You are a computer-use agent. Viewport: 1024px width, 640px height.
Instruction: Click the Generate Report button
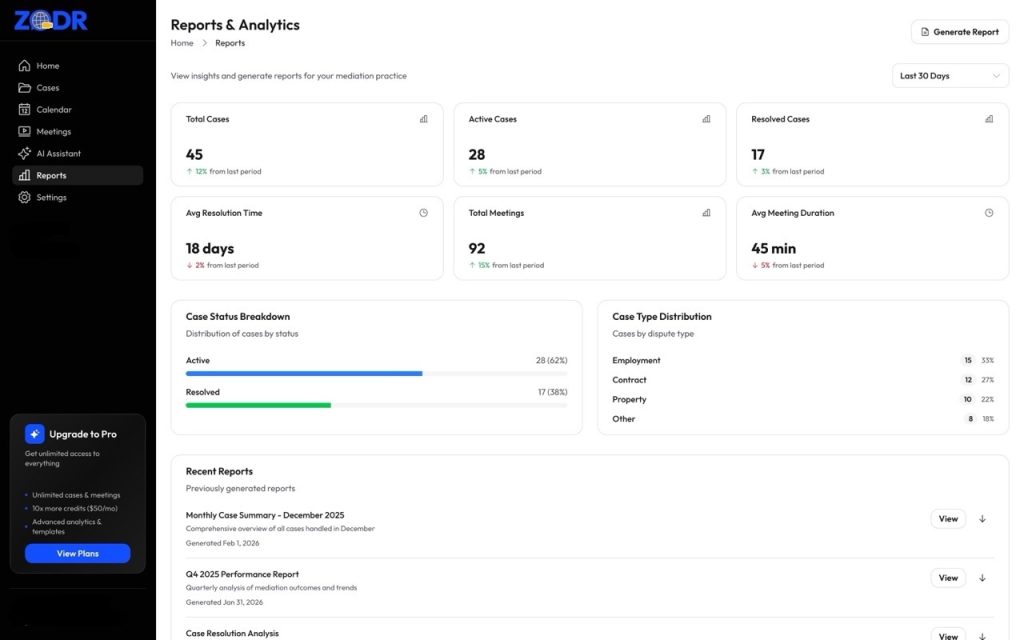tap(959, 32)
